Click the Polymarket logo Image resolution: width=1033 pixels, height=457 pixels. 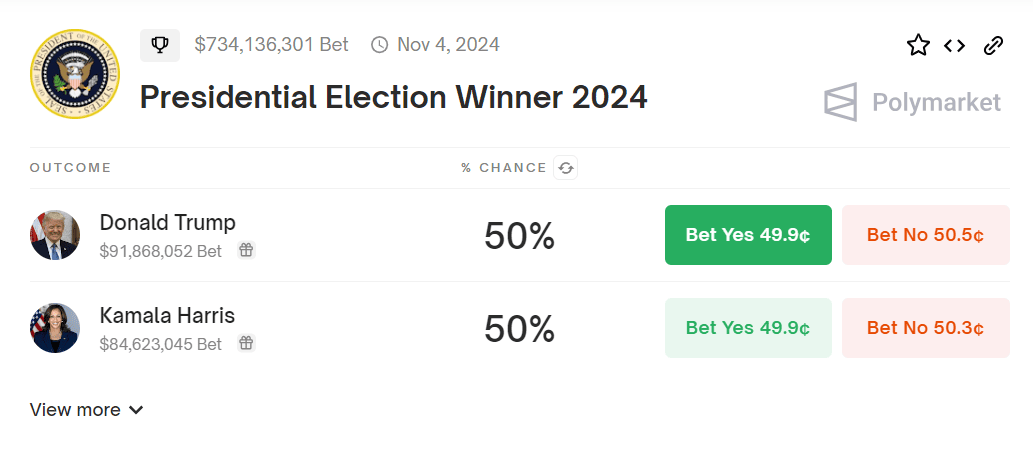pos(912,102)
